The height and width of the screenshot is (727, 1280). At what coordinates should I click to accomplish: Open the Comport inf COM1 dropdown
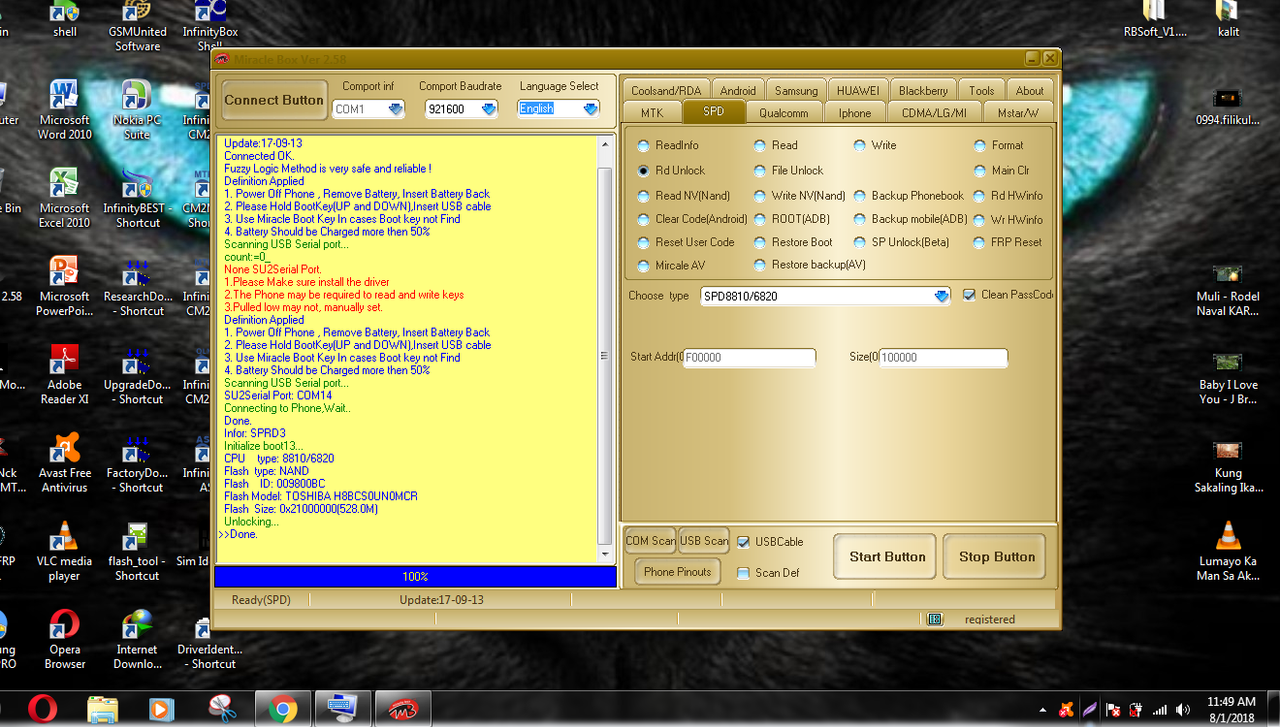[395, 109]
